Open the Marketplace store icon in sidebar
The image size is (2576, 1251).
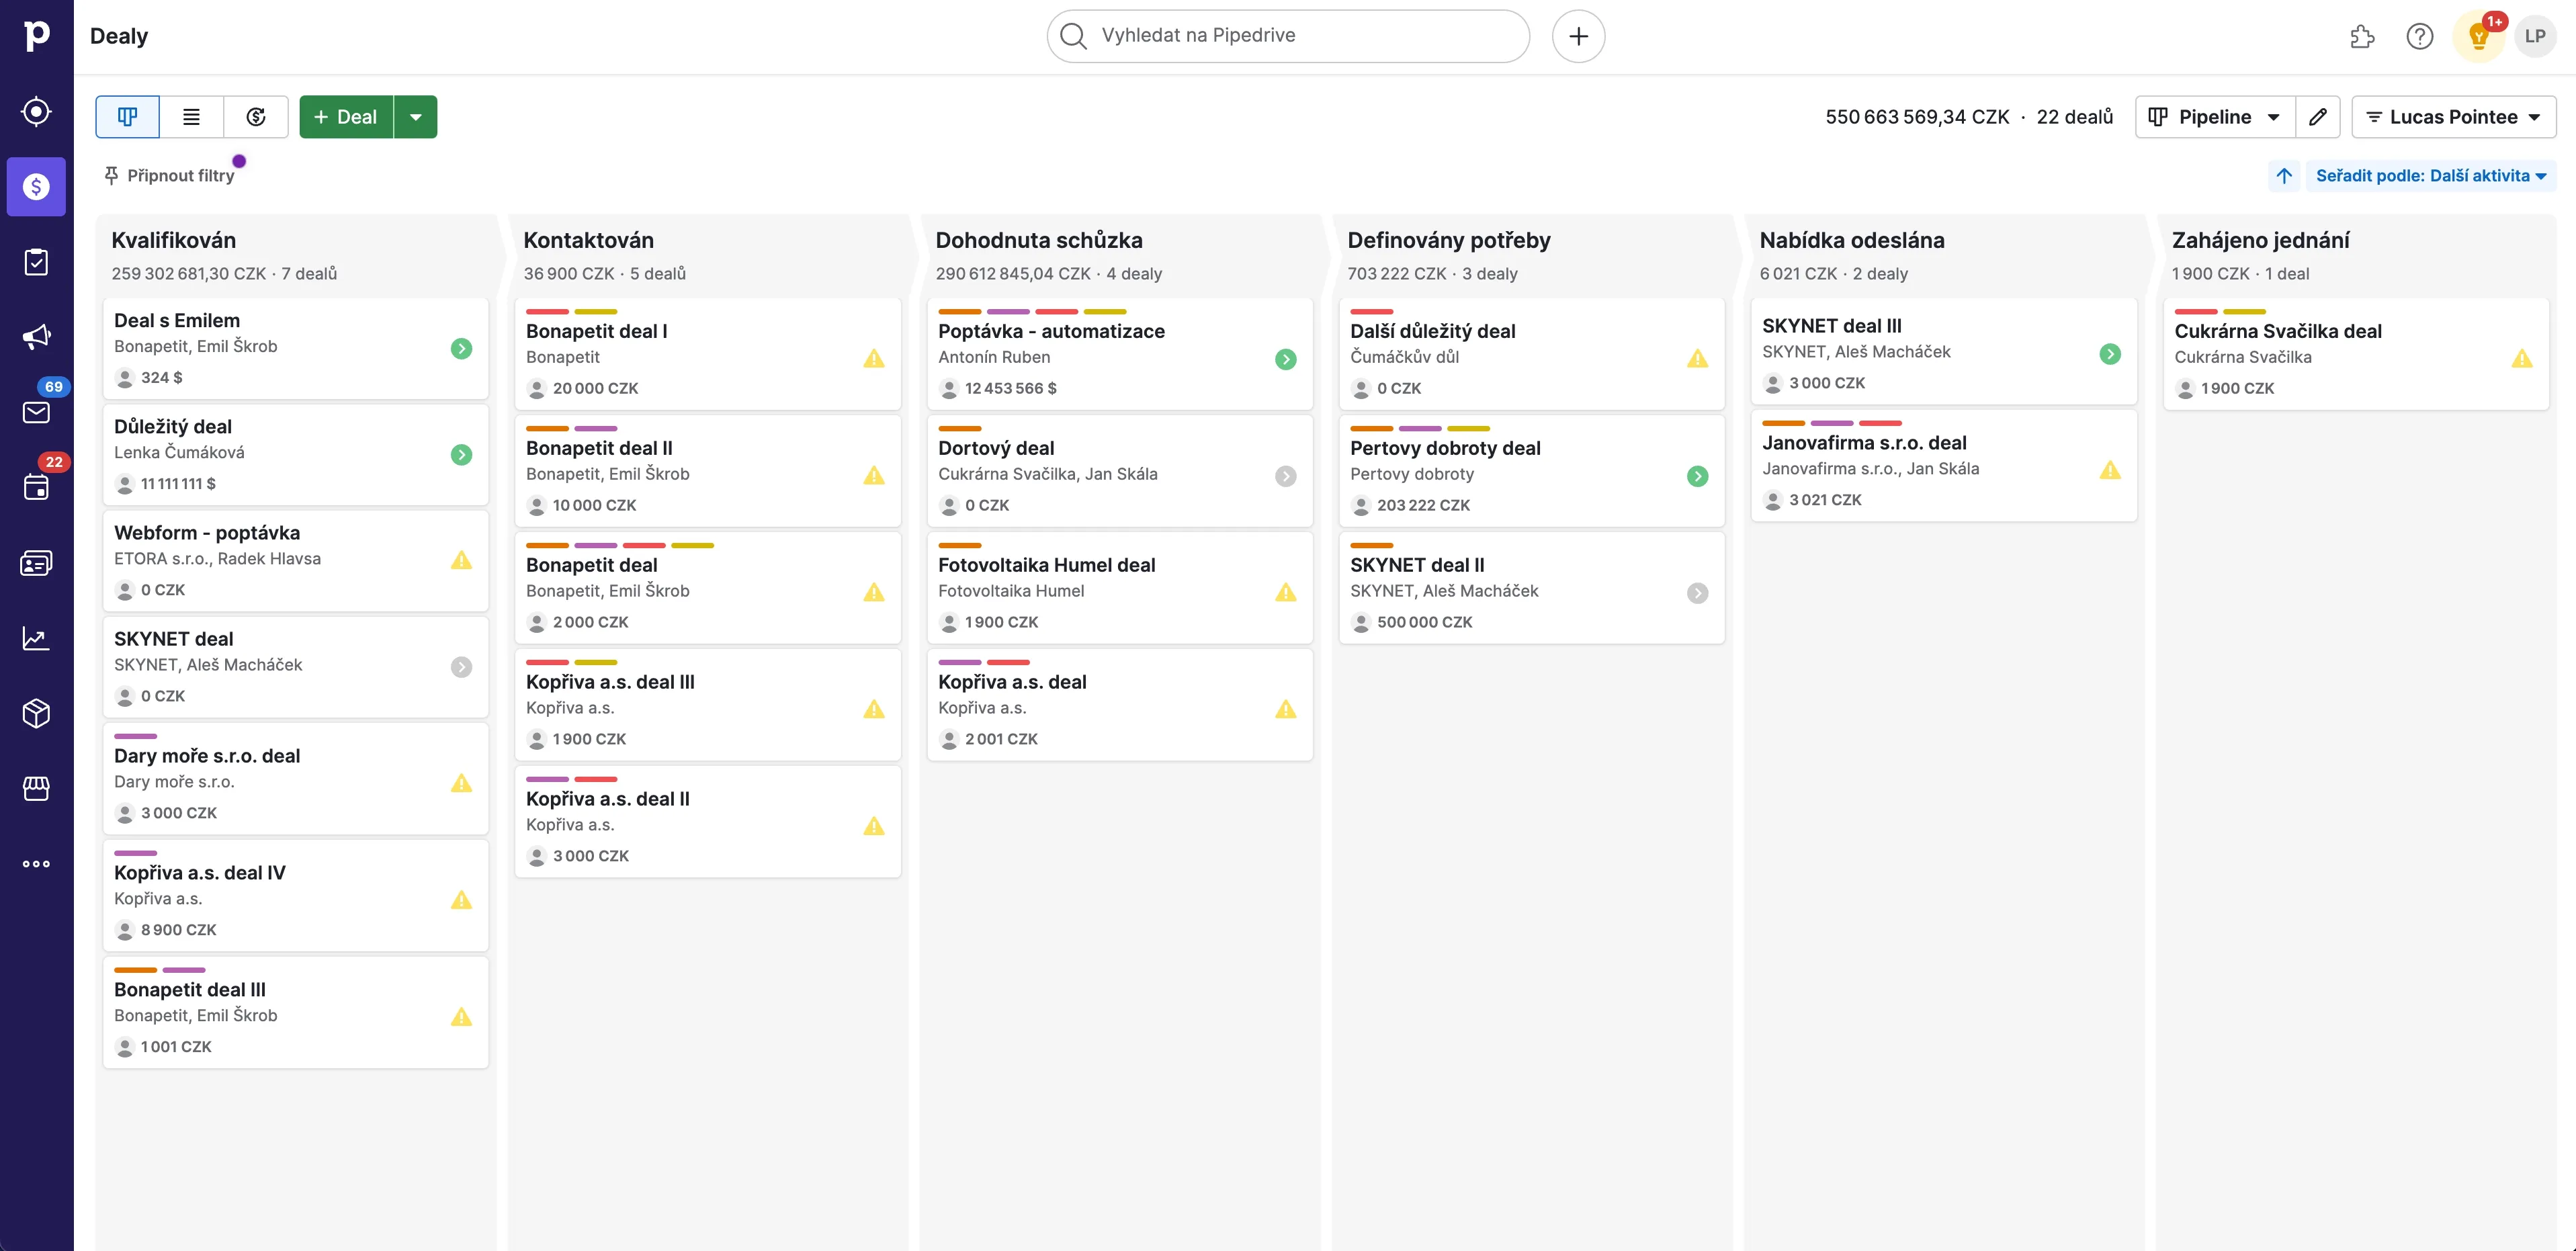[x=36, y=788]
